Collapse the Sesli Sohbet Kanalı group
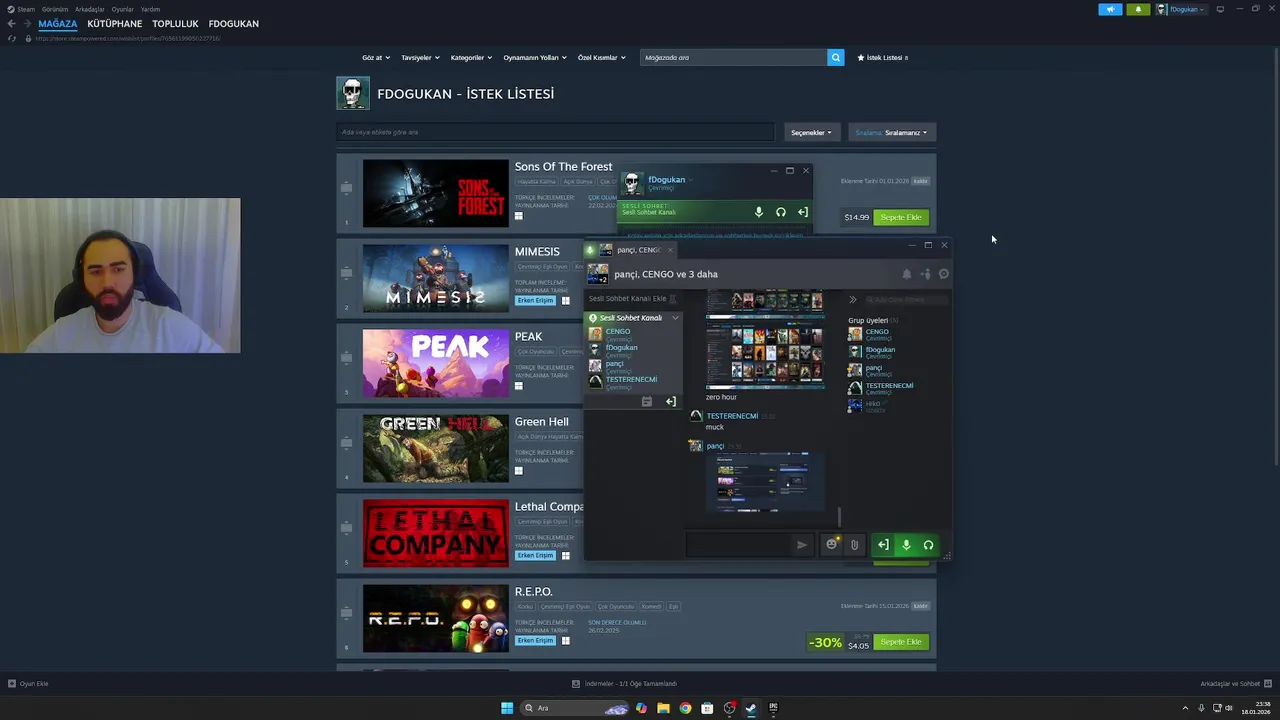 pos(675,318)
